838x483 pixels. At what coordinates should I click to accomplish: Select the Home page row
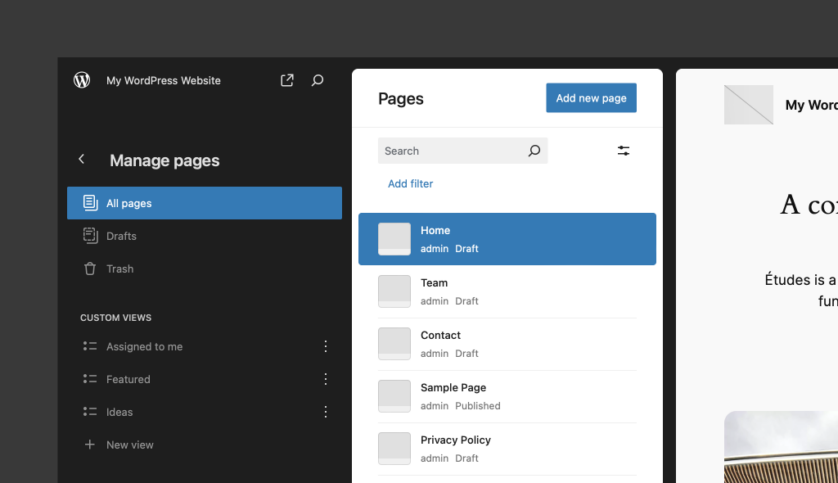pyautogui.click(x=507, y=239)
